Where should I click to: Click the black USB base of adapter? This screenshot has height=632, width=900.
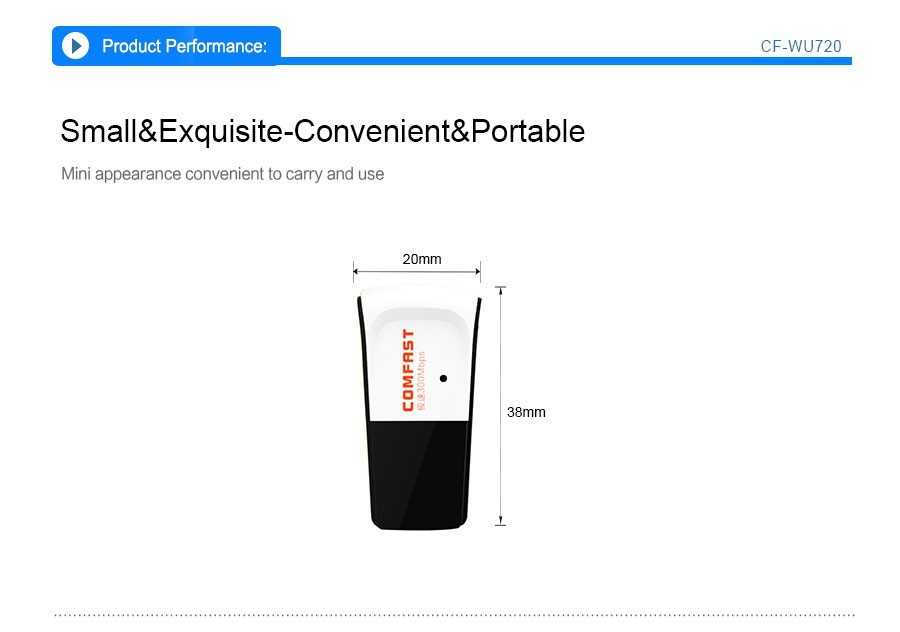click(416, 475)
